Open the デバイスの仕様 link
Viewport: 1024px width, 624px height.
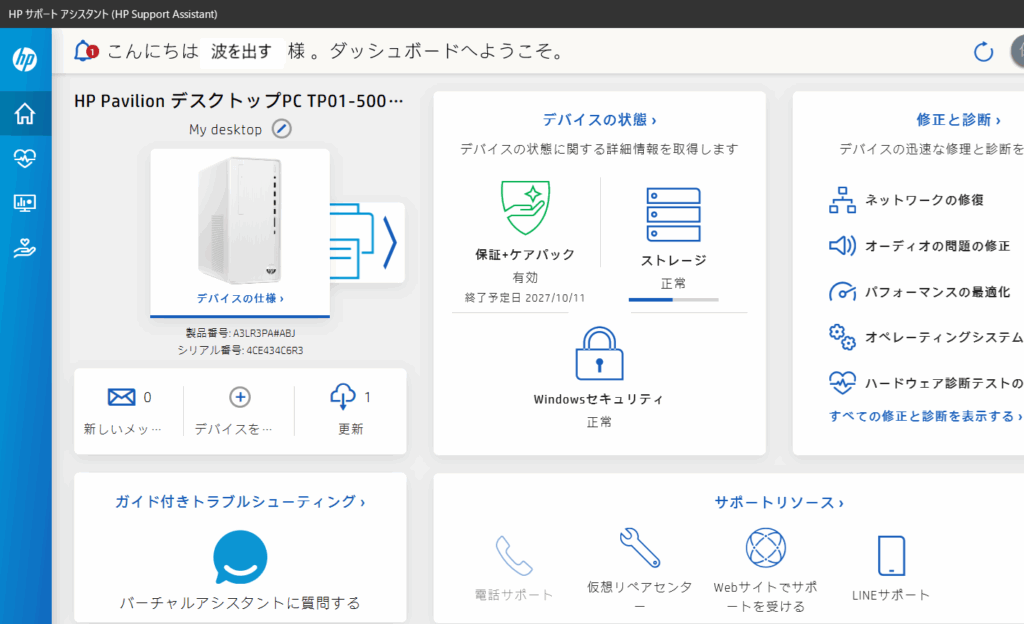[240, 298]
